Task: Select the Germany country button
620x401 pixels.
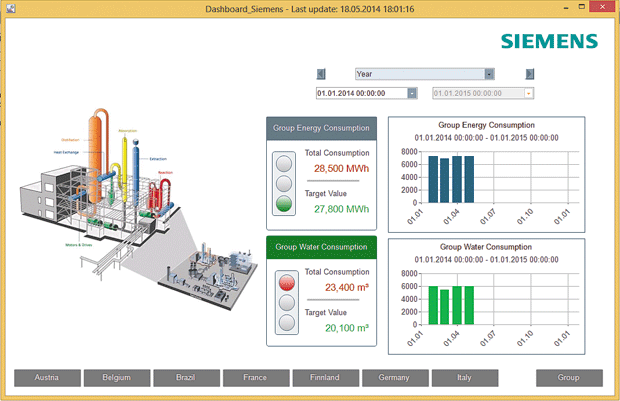Action: [395, 378]
